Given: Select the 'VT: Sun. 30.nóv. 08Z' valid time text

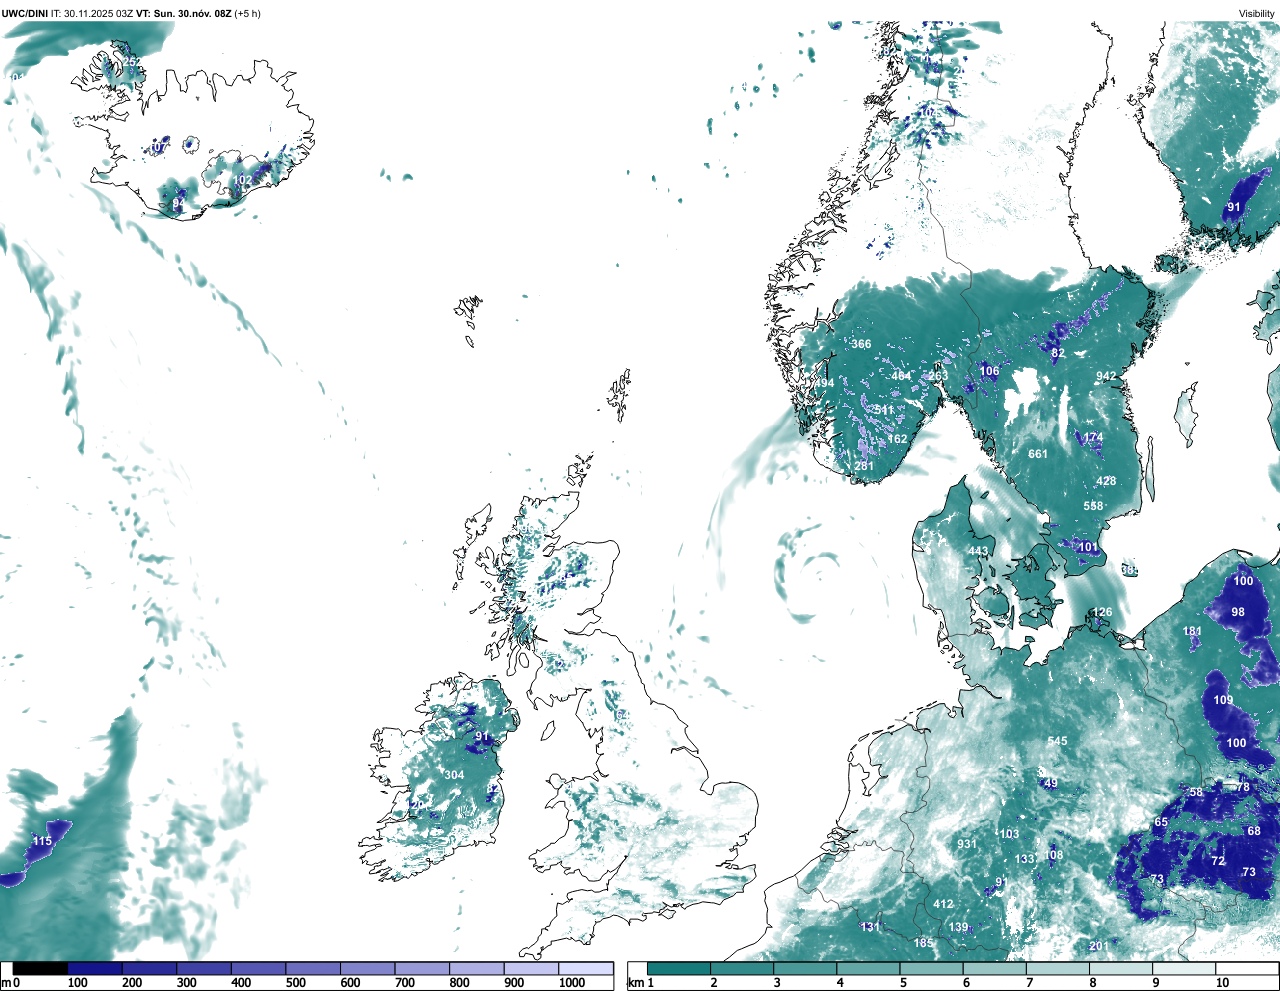Looking at the screenshot, I should click(183, 13).
